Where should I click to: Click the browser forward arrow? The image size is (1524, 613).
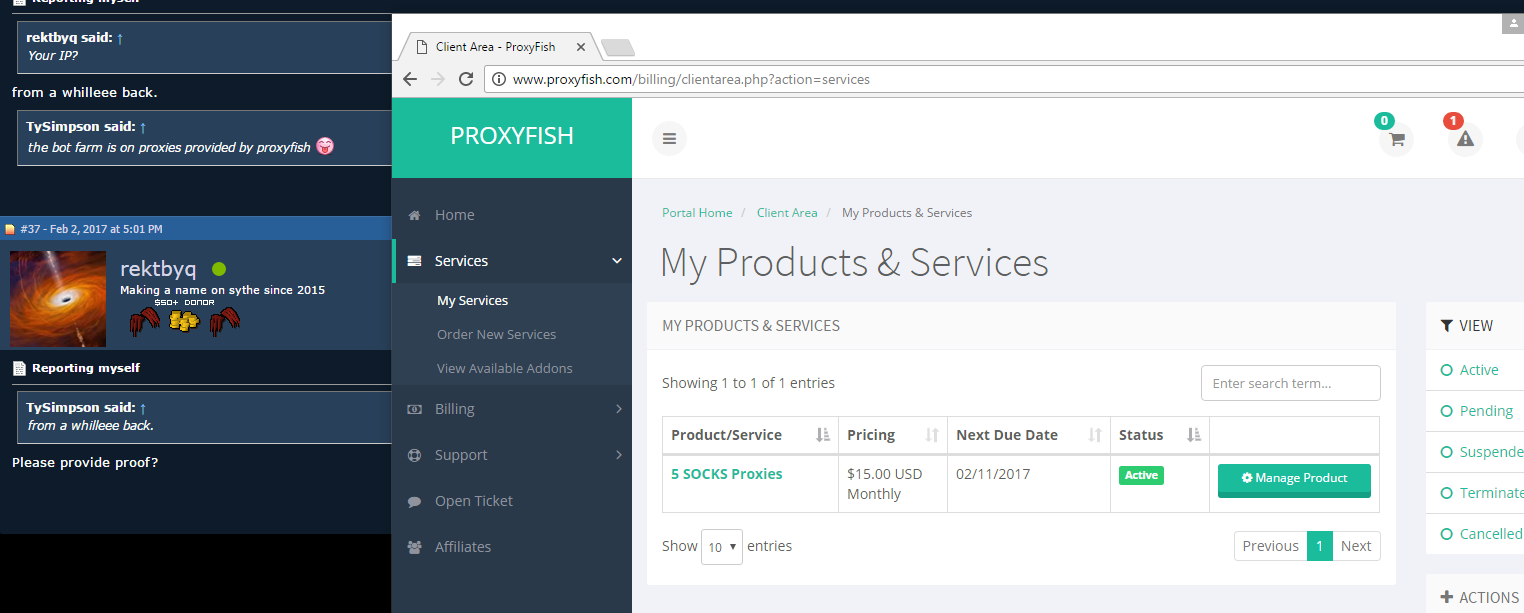point(438,79)
